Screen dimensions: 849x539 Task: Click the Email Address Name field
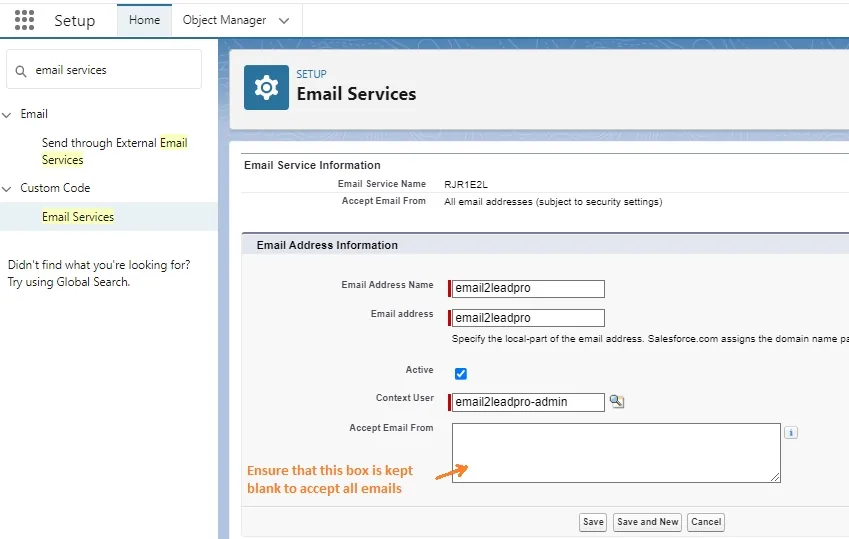pyautogui.click(x=528, y=288)
